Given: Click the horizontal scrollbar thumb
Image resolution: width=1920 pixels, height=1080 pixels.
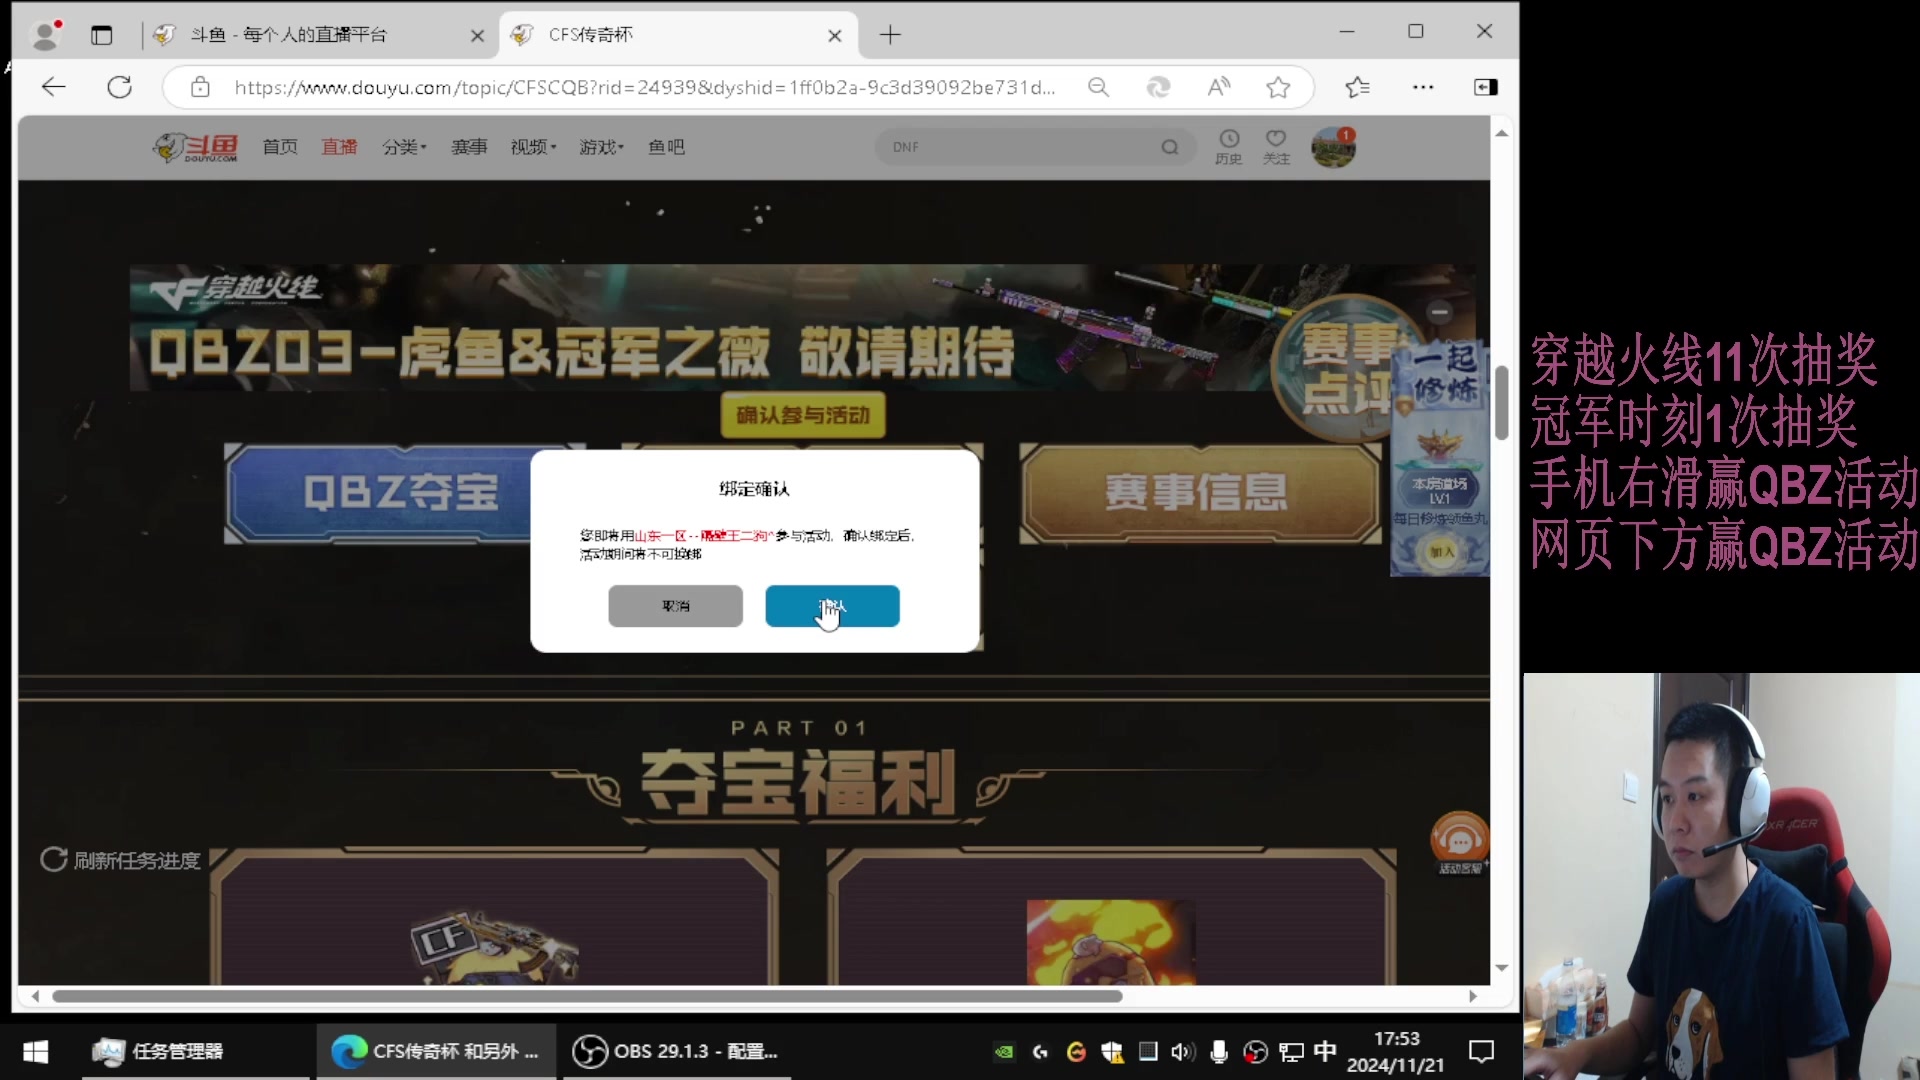Looking at the screenshot, I should click(587, 996).
